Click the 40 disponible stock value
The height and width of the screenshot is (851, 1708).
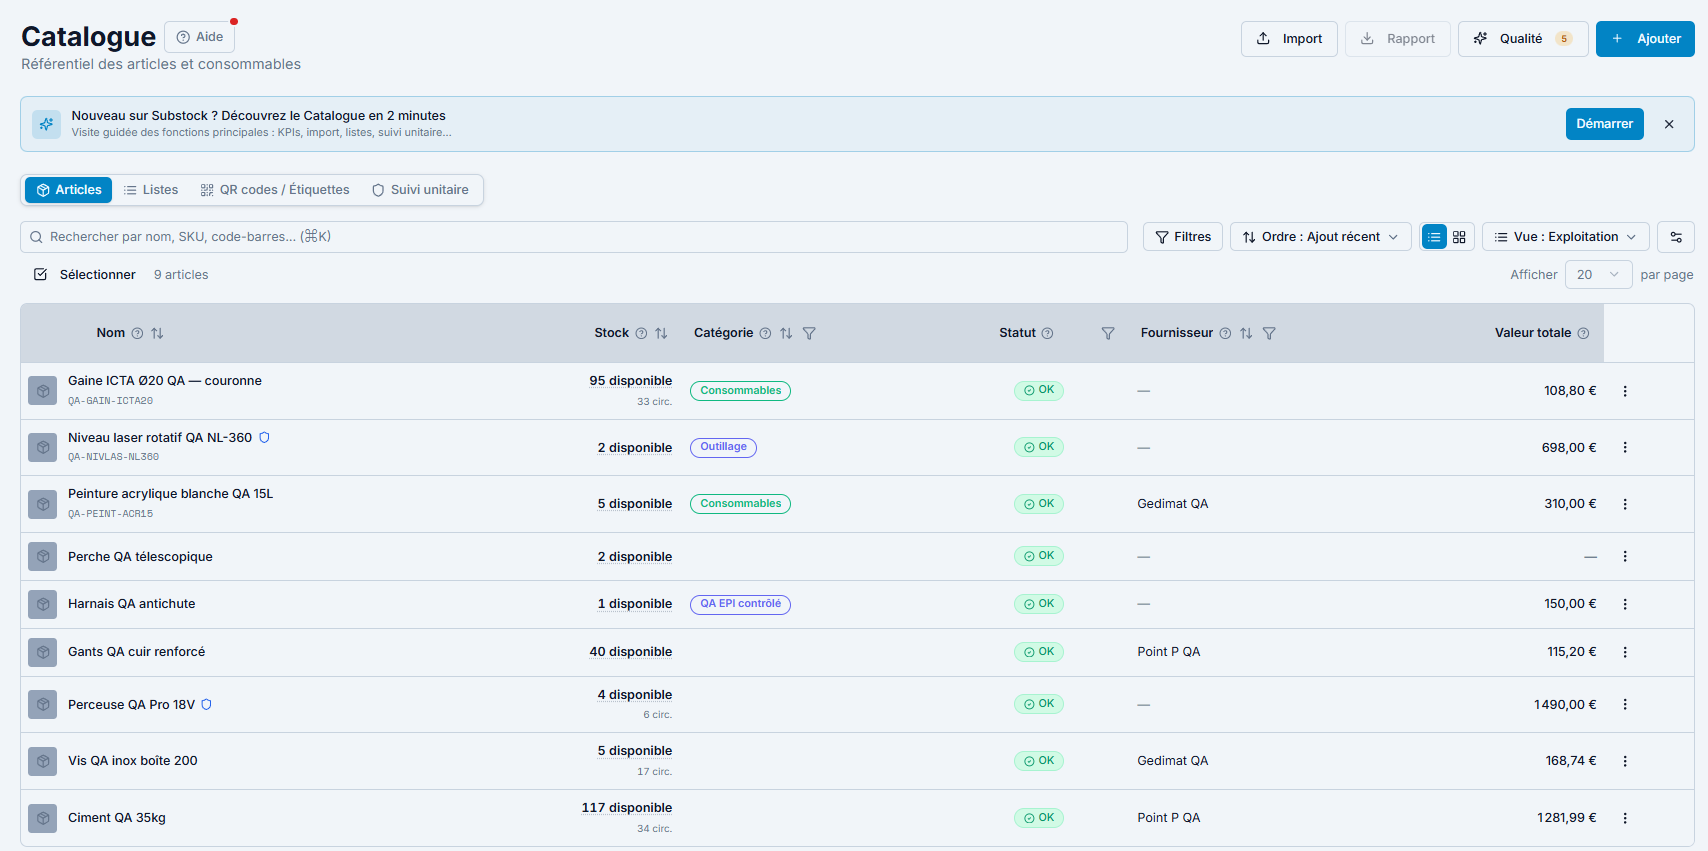(x=631, y=652)
